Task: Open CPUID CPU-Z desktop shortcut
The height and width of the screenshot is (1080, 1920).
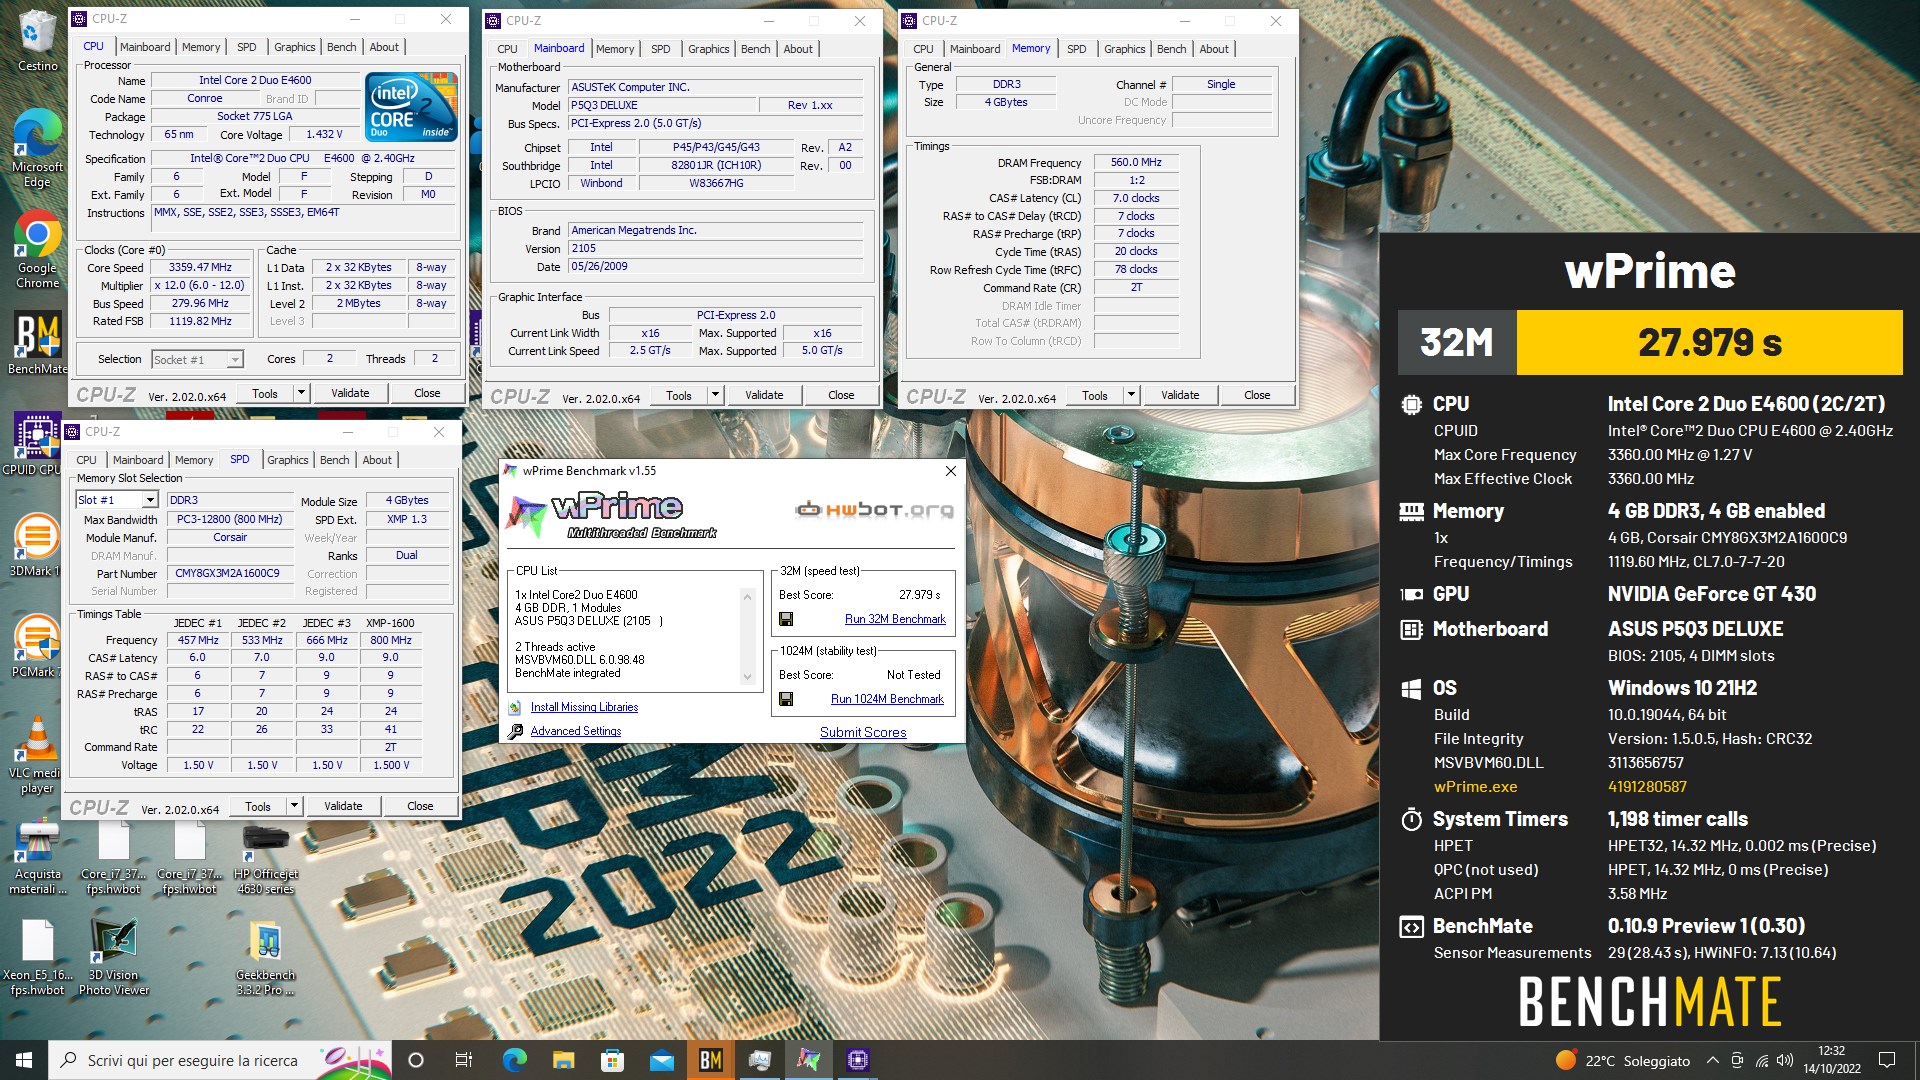Action: click(36, 444)
